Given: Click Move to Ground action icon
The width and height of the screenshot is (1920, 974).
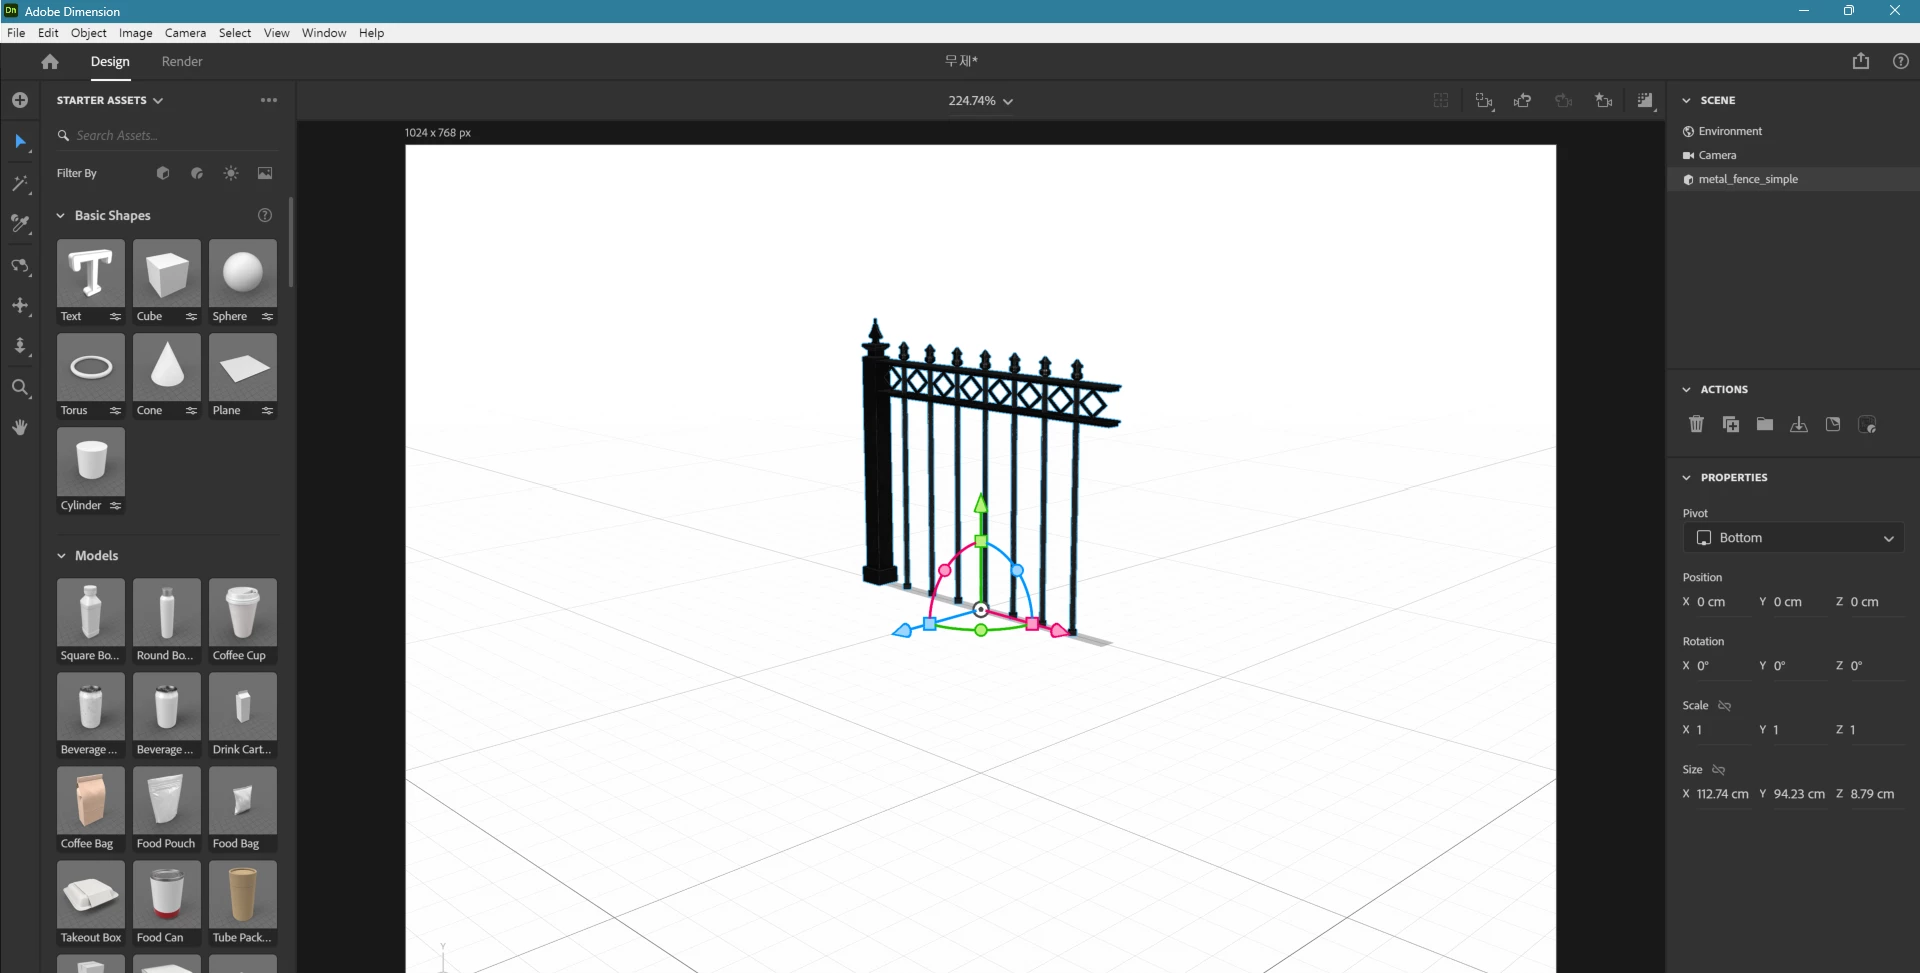Looking at the screenshot, I should click(1798, 424).
